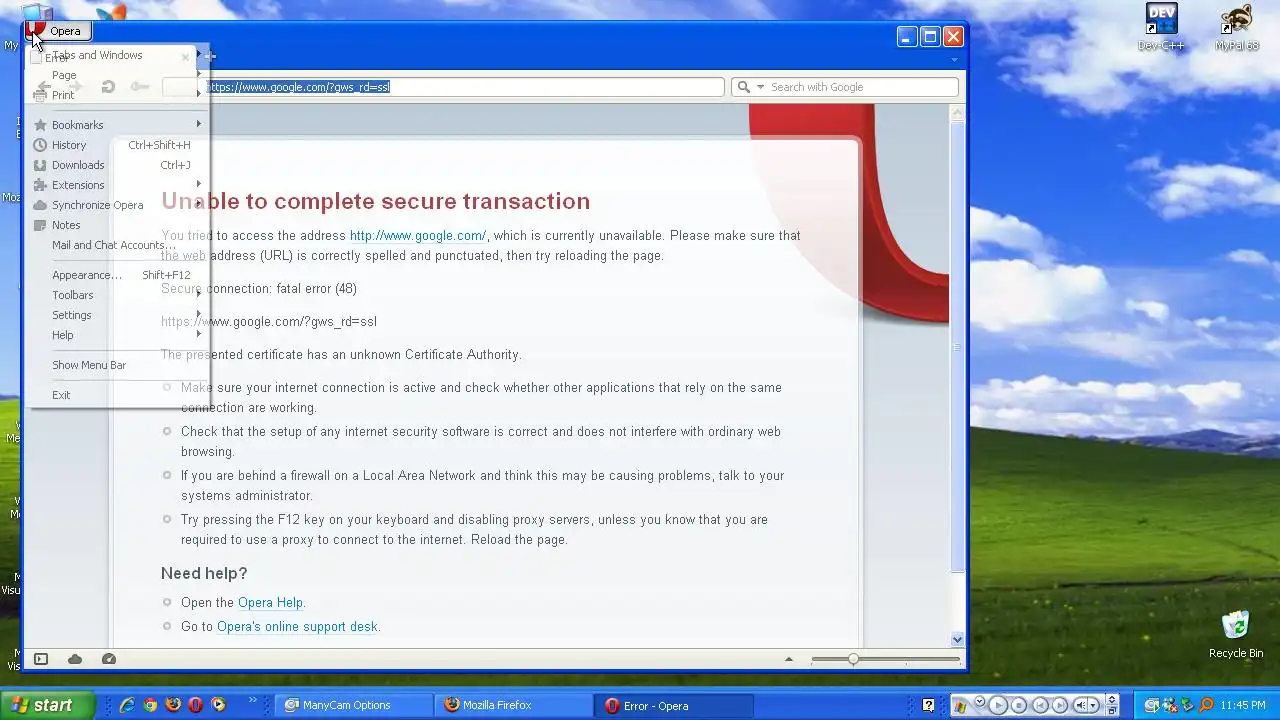This screenshot has height=720, width=1280.
Task: Open the Opera Help link
Action: [x=270, y=603]
